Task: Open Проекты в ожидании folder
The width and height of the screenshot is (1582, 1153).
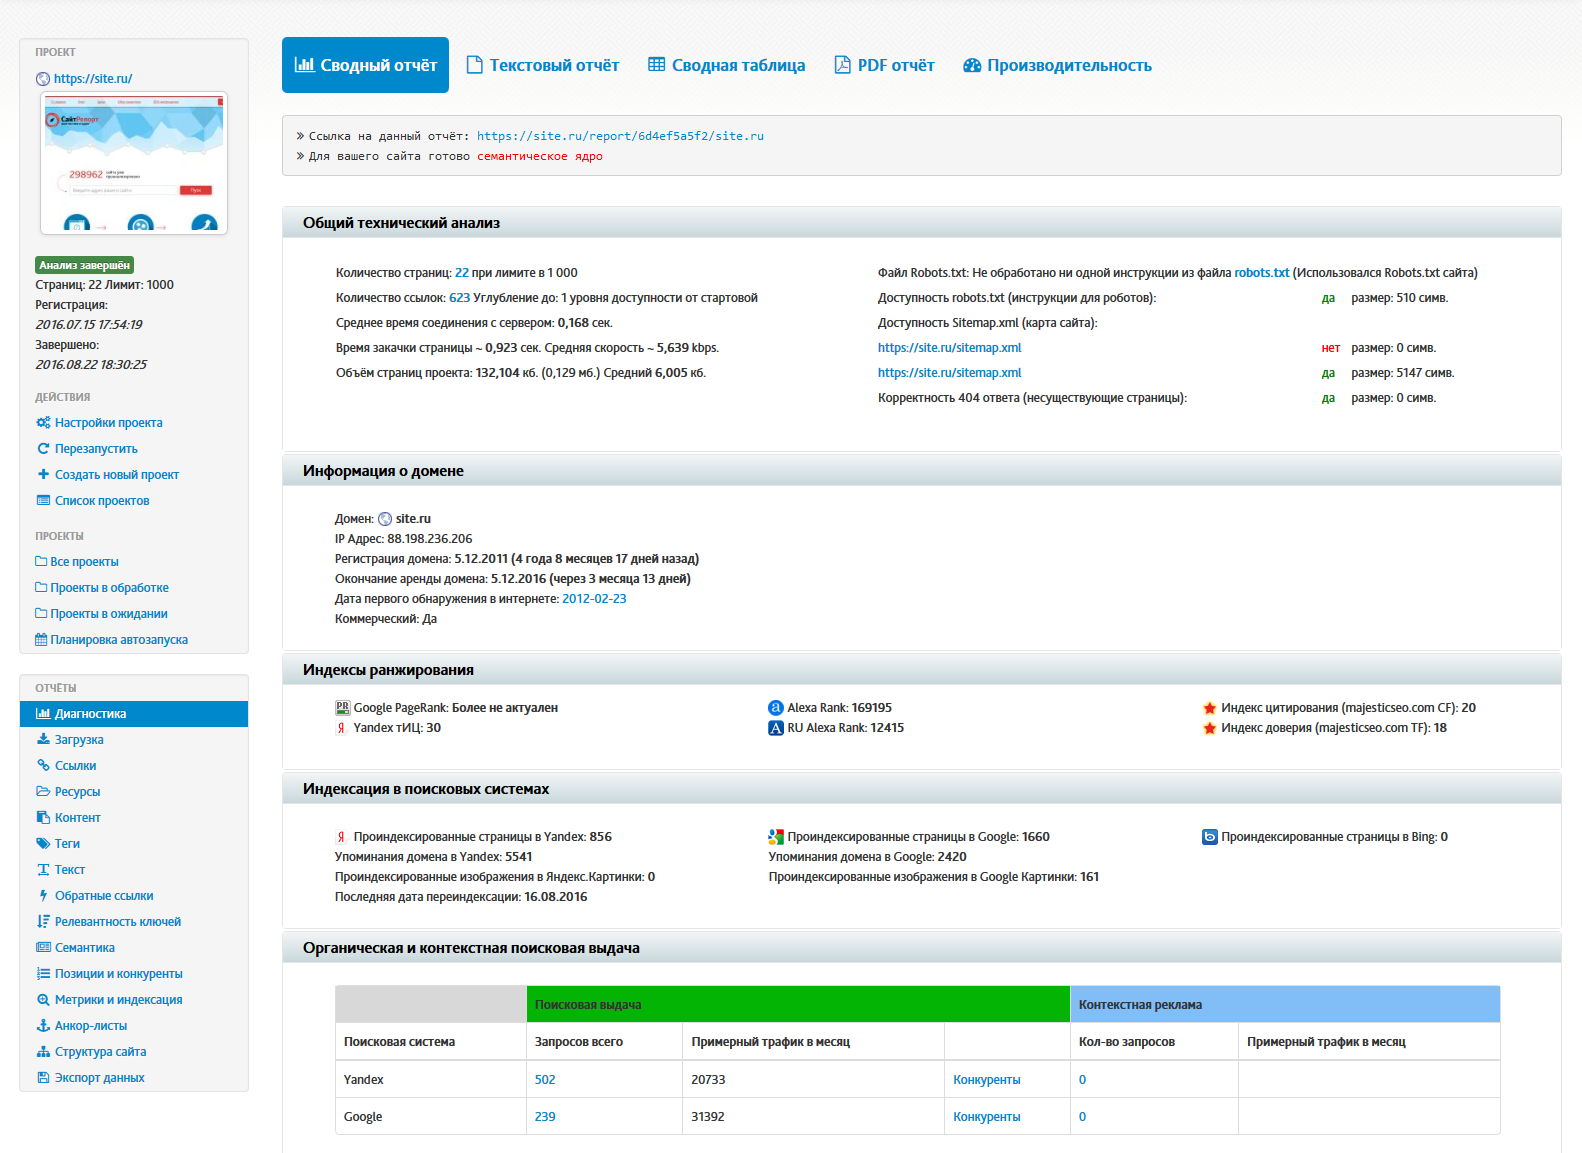Action: 108,614
